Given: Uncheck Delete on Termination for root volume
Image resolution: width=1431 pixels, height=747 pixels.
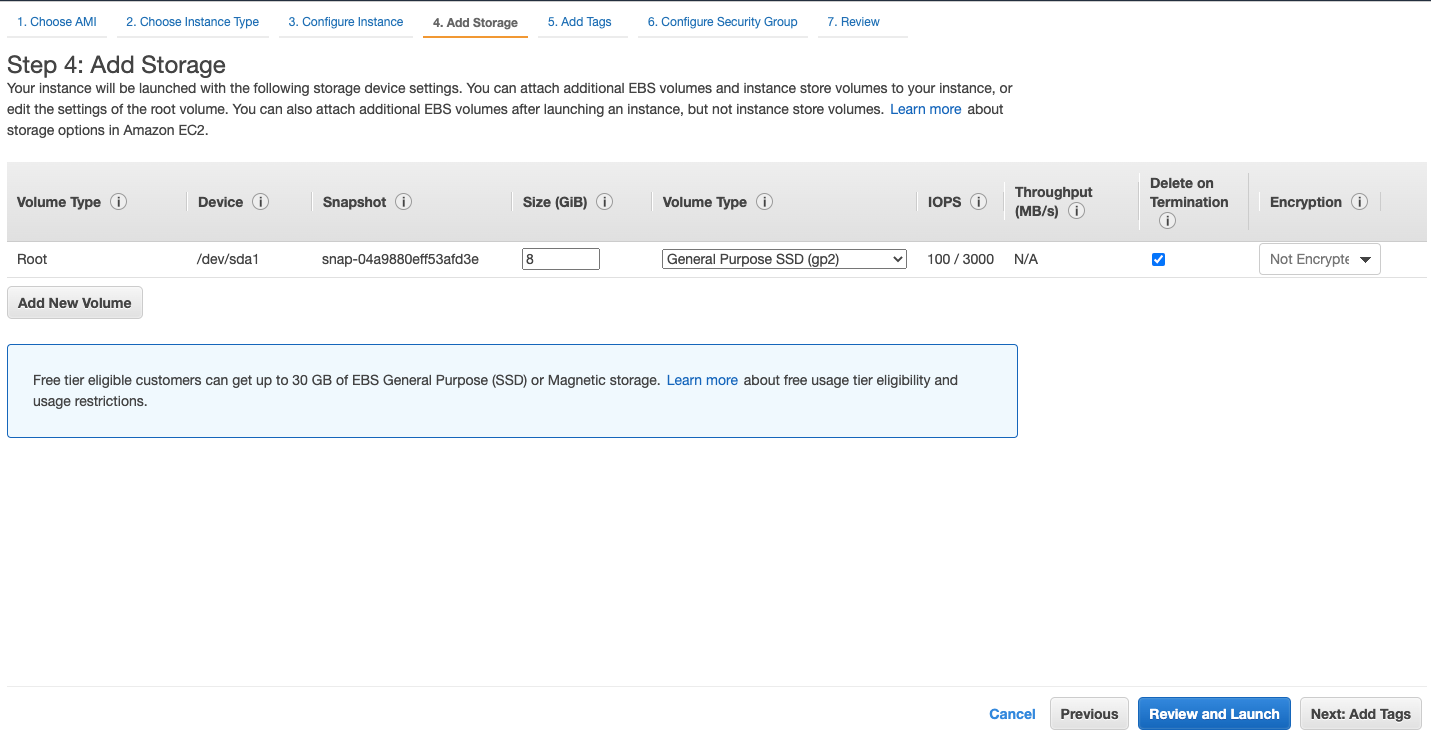Looking at the screenshot, I should click(1158, 260).
